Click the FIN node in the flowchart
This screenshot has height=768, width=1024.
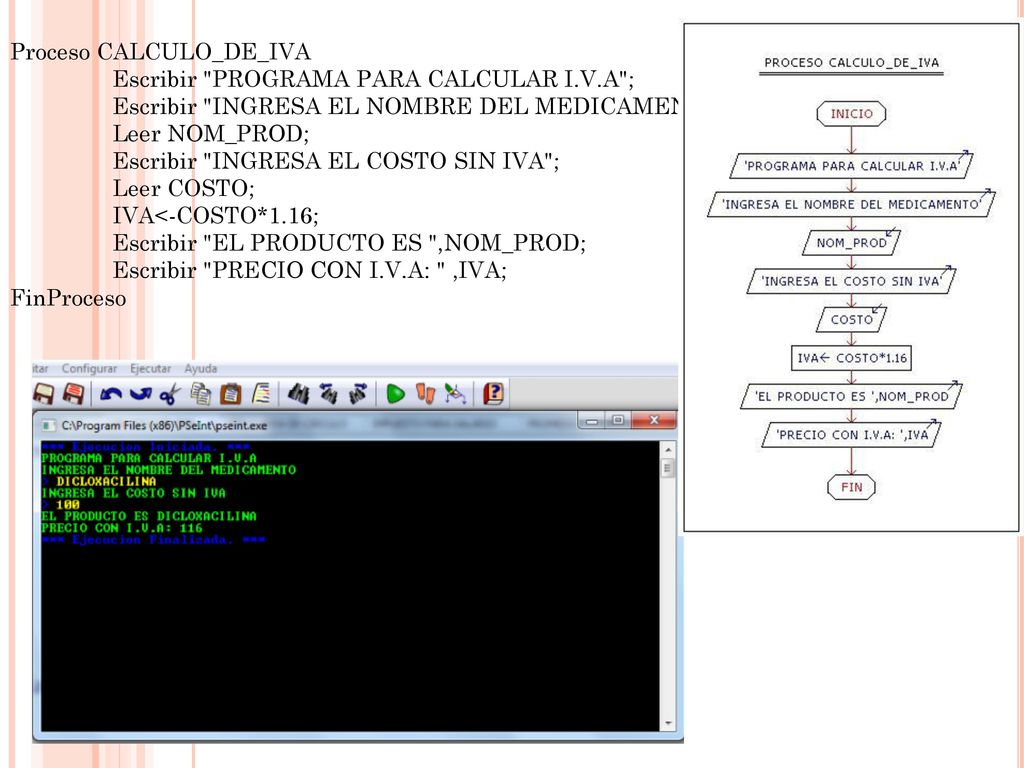(852, 487)
